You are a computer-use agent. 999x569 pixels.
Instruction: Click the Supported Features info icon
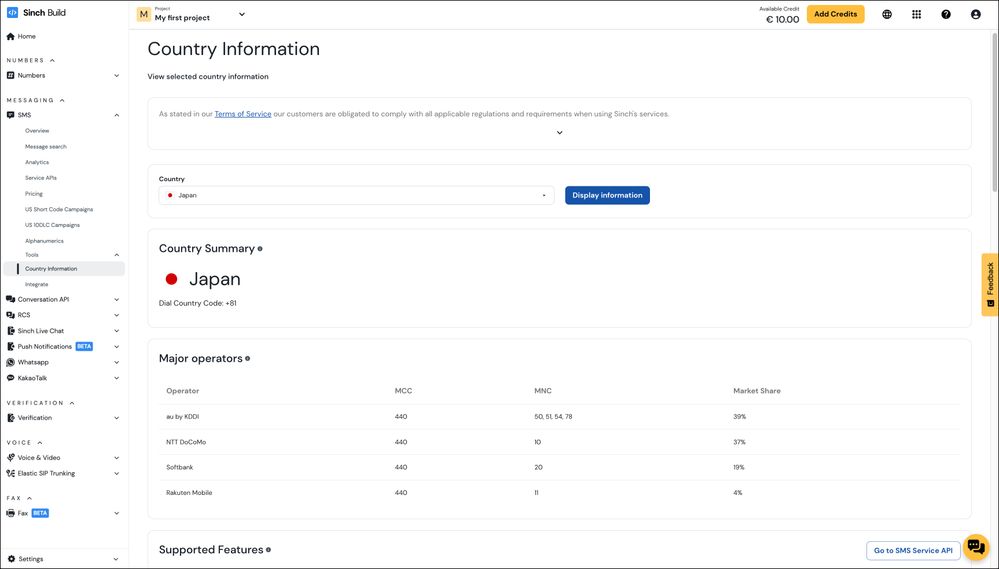coord(268,550)
